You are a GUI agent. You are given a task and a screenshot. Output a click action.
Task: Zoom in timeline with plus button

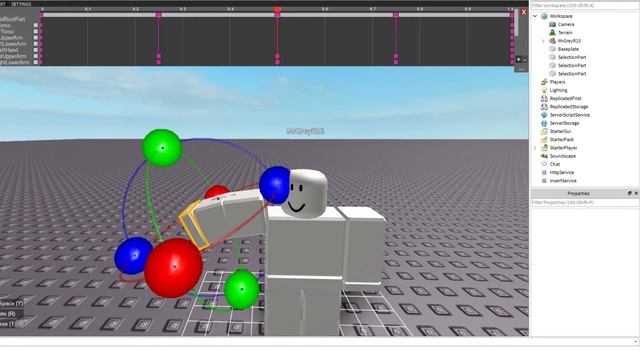(518, 60)
